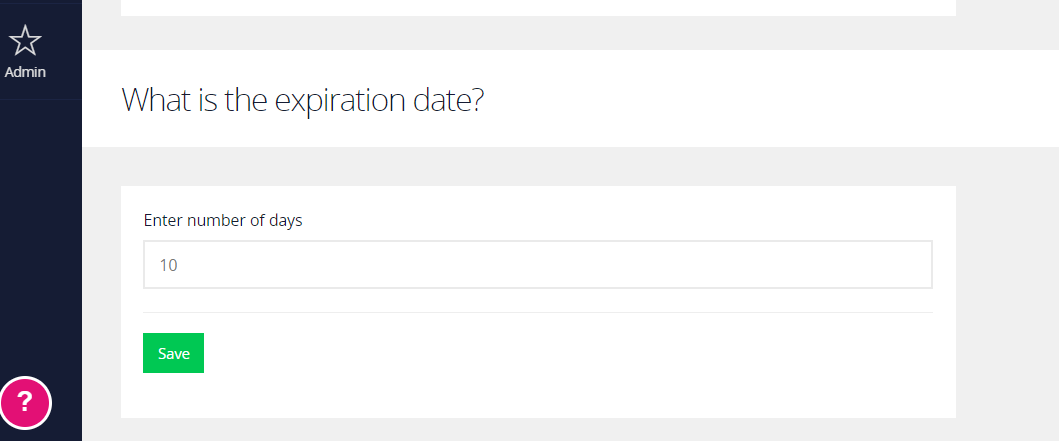Click the 'Enter number of days' label
The width and height of the screenshot is (1059, 442).
click(x=223, y=220)
